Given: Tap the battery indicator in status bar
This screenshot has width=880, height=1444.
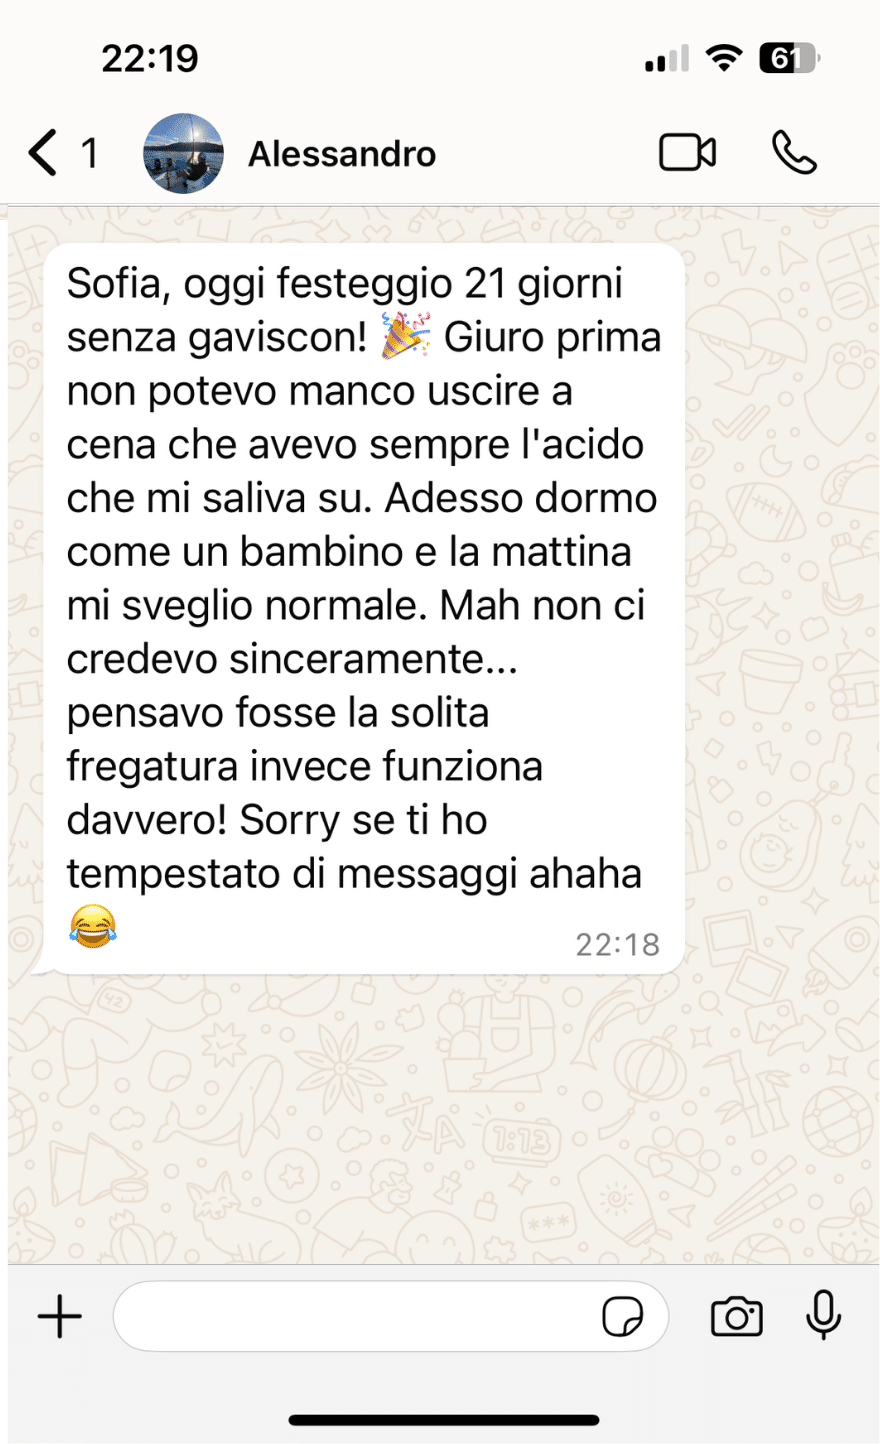Looking at the screenshot, I should tap(790, 59).
